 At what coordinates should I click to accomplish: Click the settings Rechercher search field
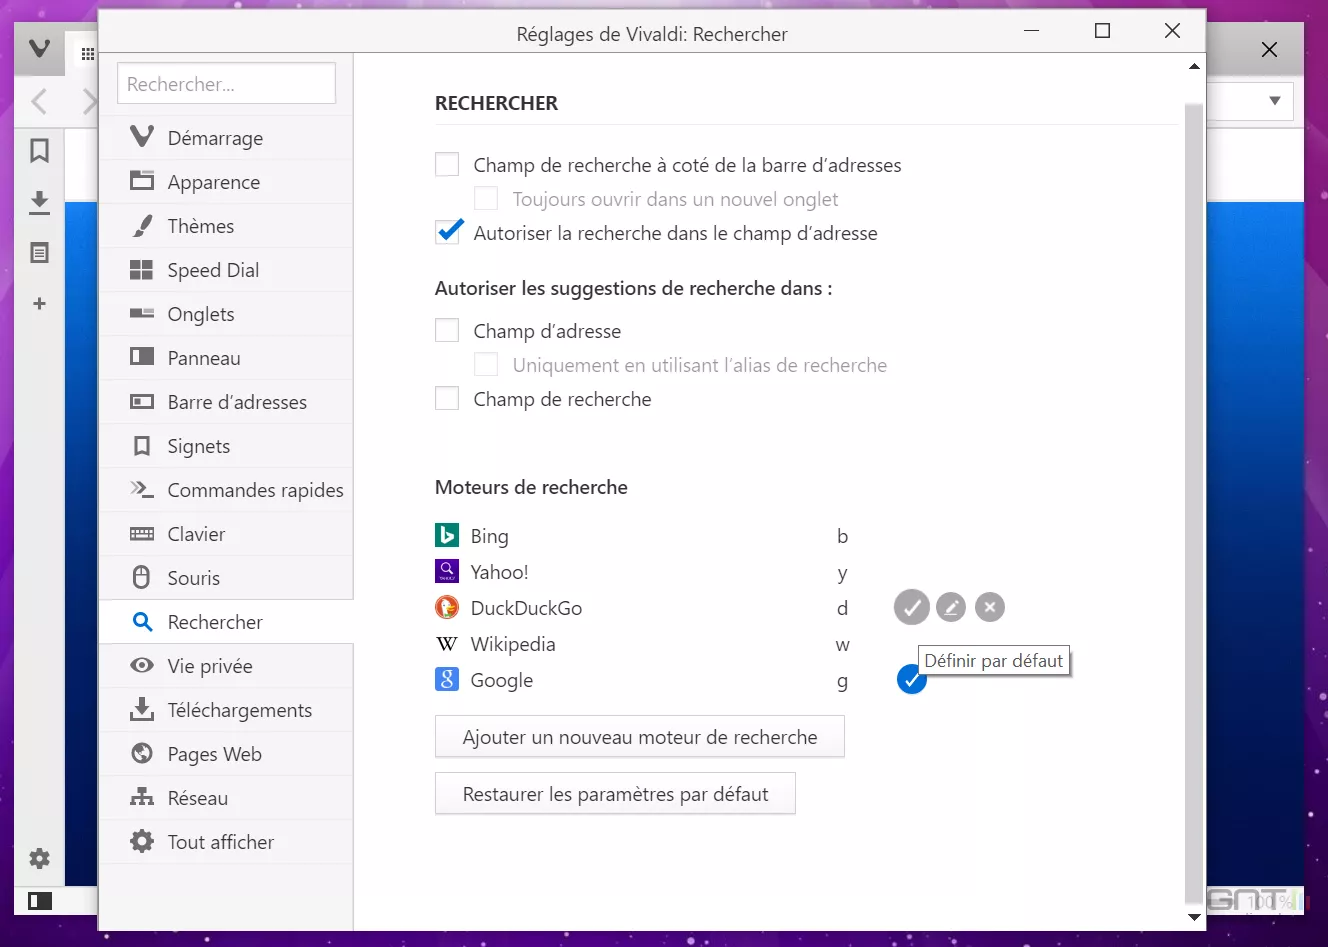[226, 84]
